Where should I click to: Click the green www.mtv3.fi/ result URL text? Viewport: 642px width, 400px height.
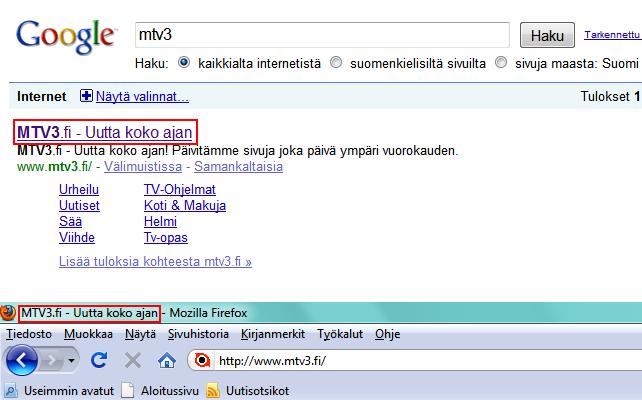pyautogui.click(x=54, y=167)
